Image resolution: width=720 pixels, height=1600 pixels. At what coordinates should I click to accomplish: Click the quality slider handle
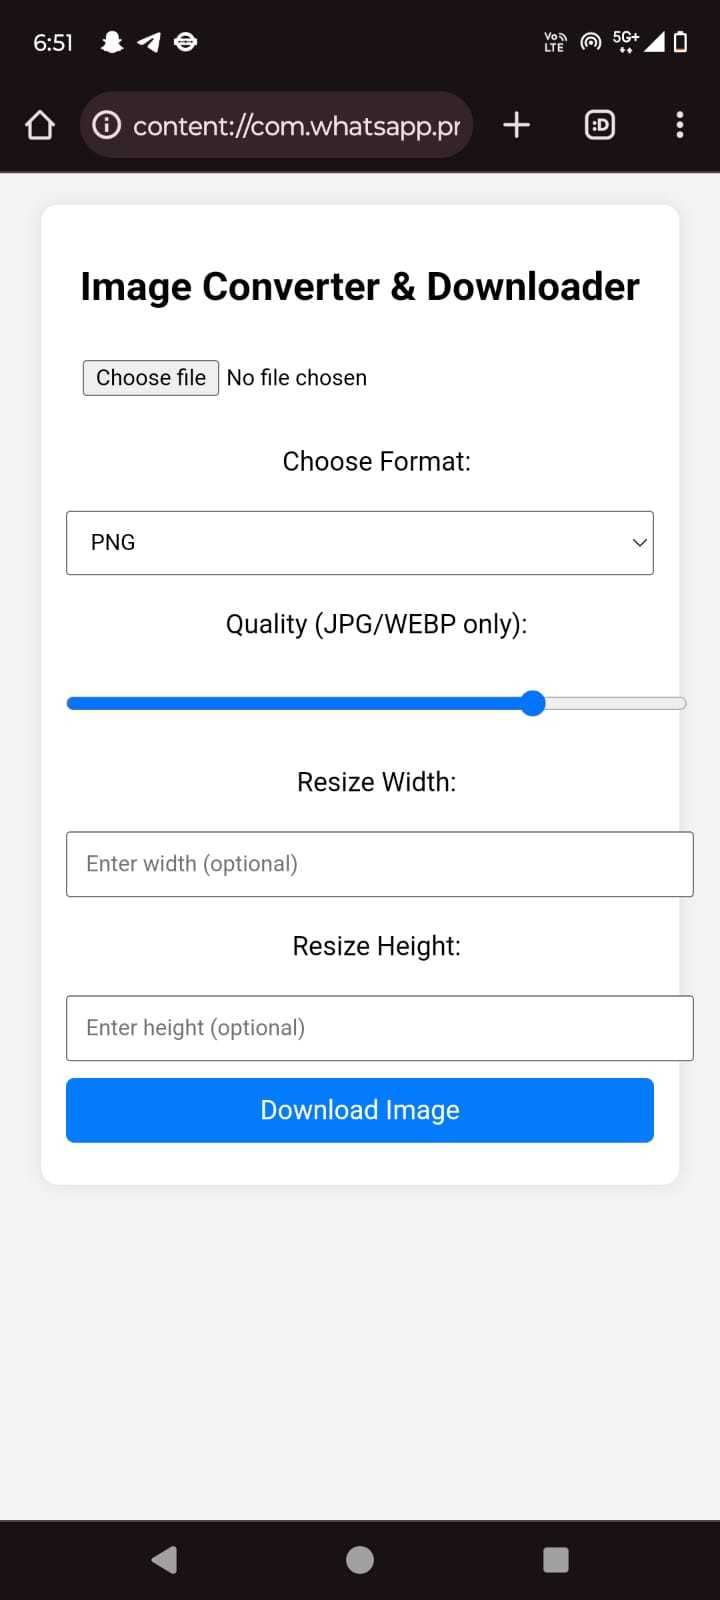[533, 704]
